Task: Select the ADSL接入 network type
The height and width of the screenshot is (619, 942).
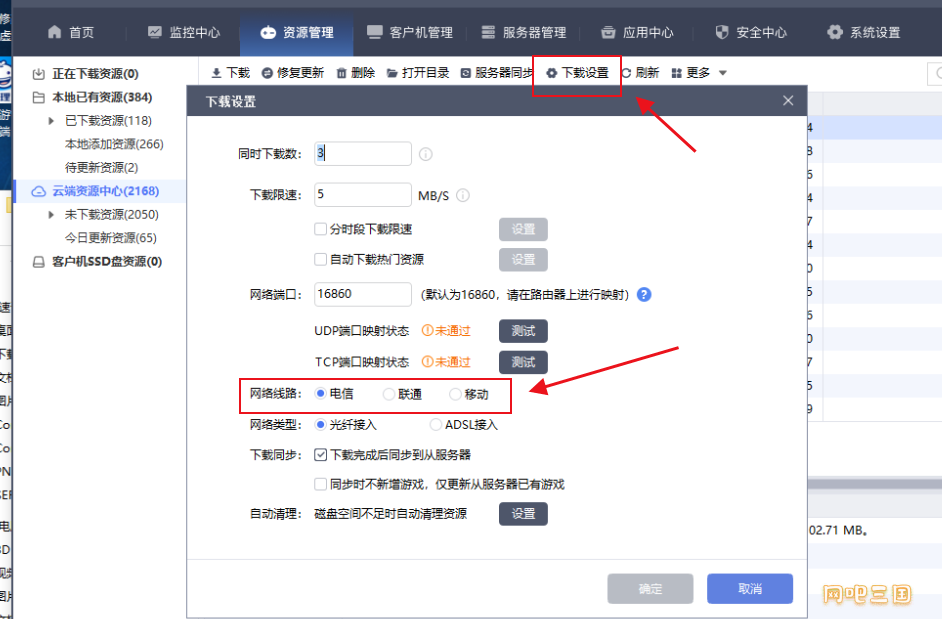Action: pos(436,424)
